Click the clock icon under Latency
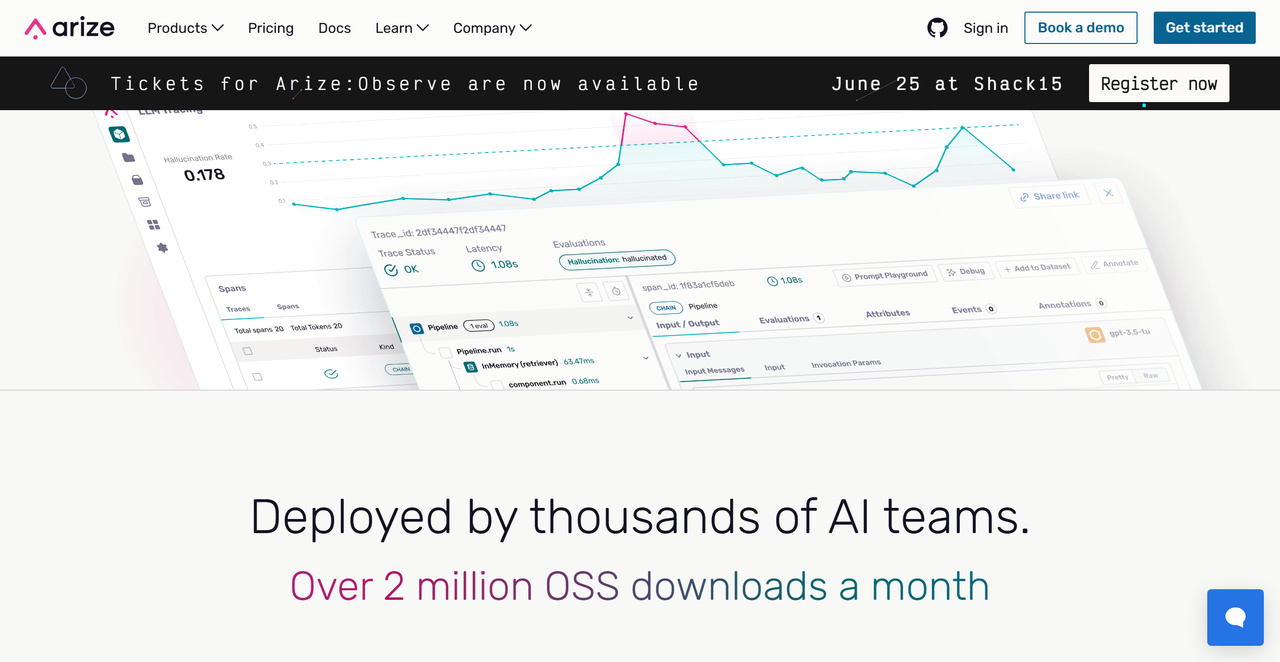The height and width of the screenshot is (662, 1280). point(478,265)
